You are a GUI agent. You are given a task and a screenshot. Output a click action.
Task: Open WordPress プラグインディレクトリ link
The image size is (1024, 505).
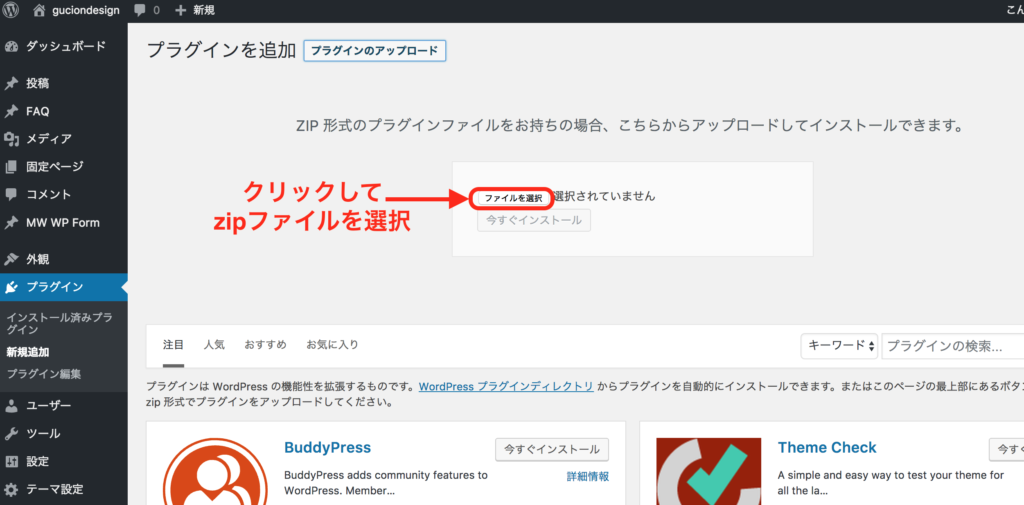click(506, 386)
